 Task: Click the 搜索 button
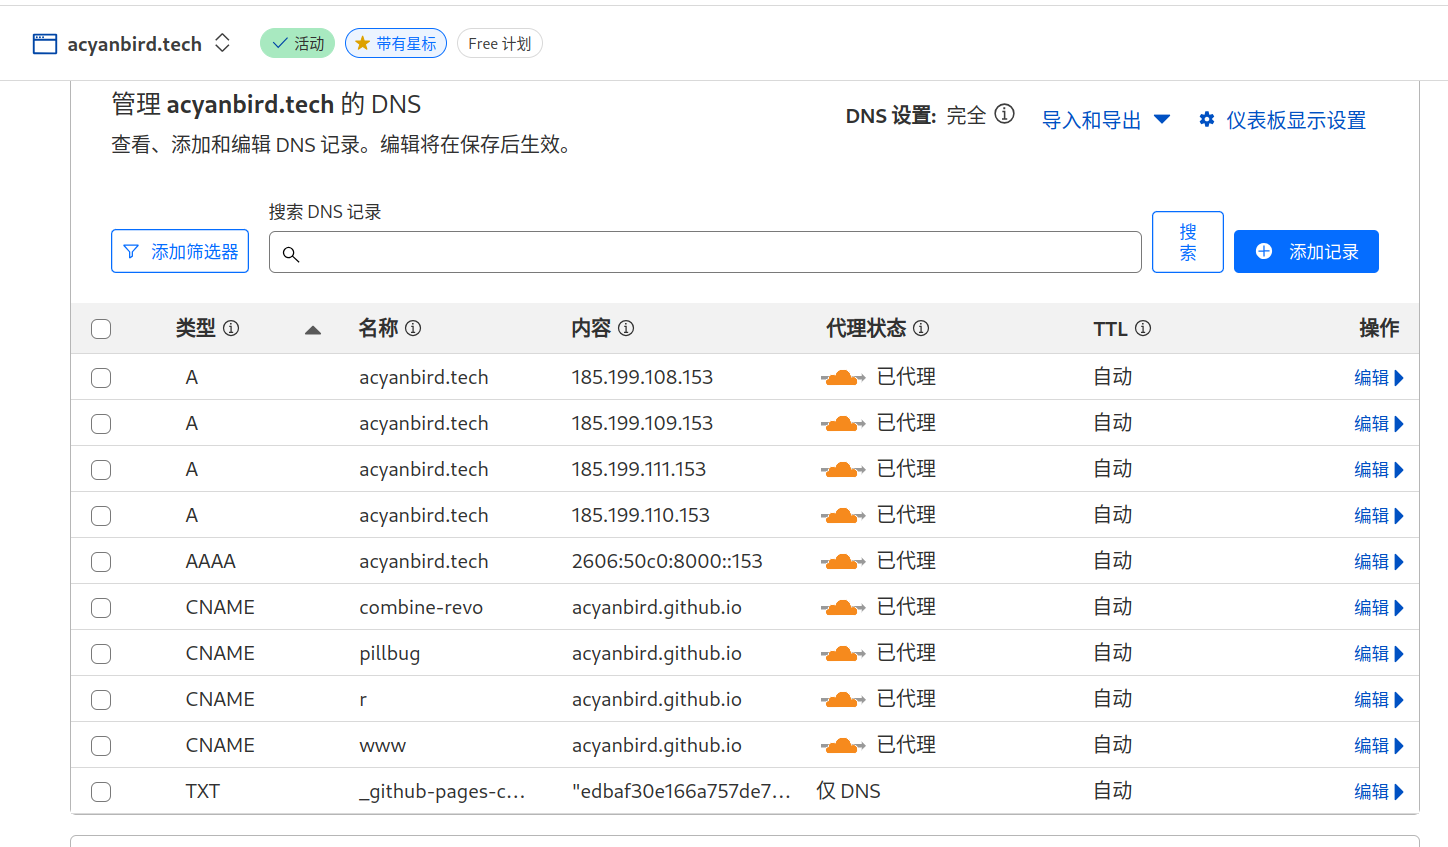click(x=1188, y=242)
